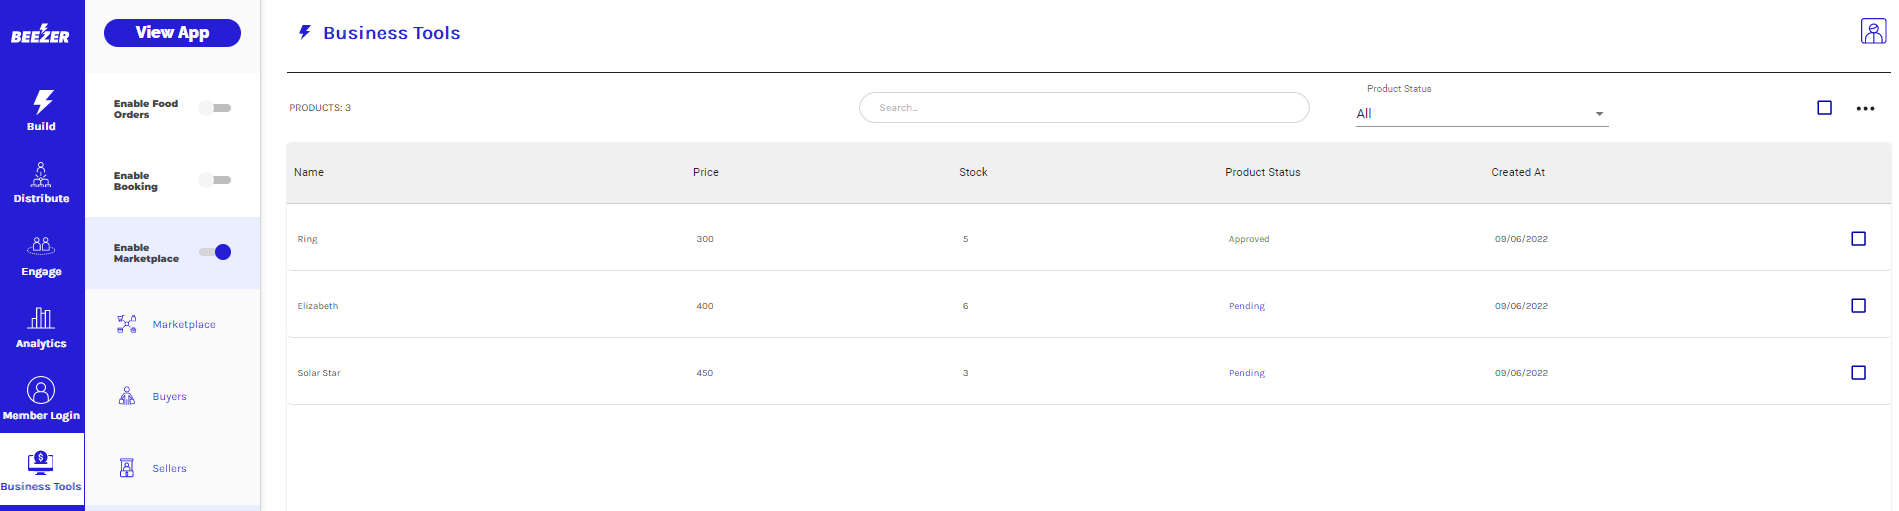Go to Engage section icon
The height and width of the screenshot is (511, 1899).
(41, 246)
